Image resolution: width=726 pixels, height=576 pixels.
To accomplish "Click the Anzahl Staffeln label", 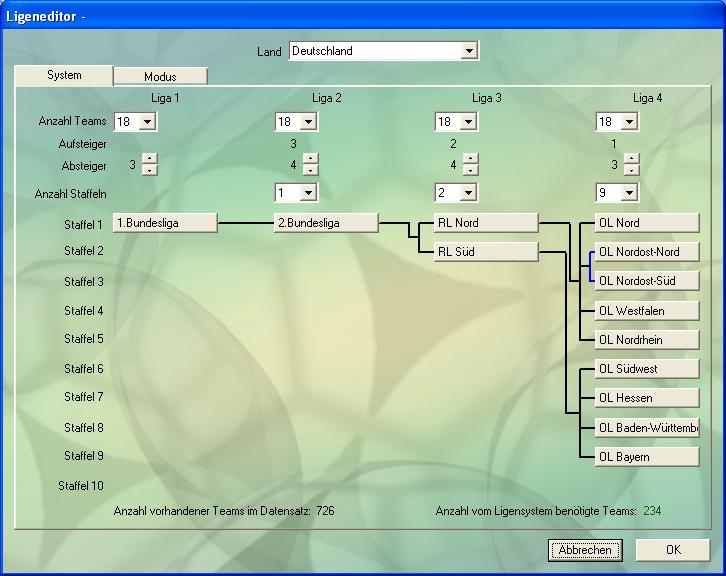I will click(x=70, y=194).
